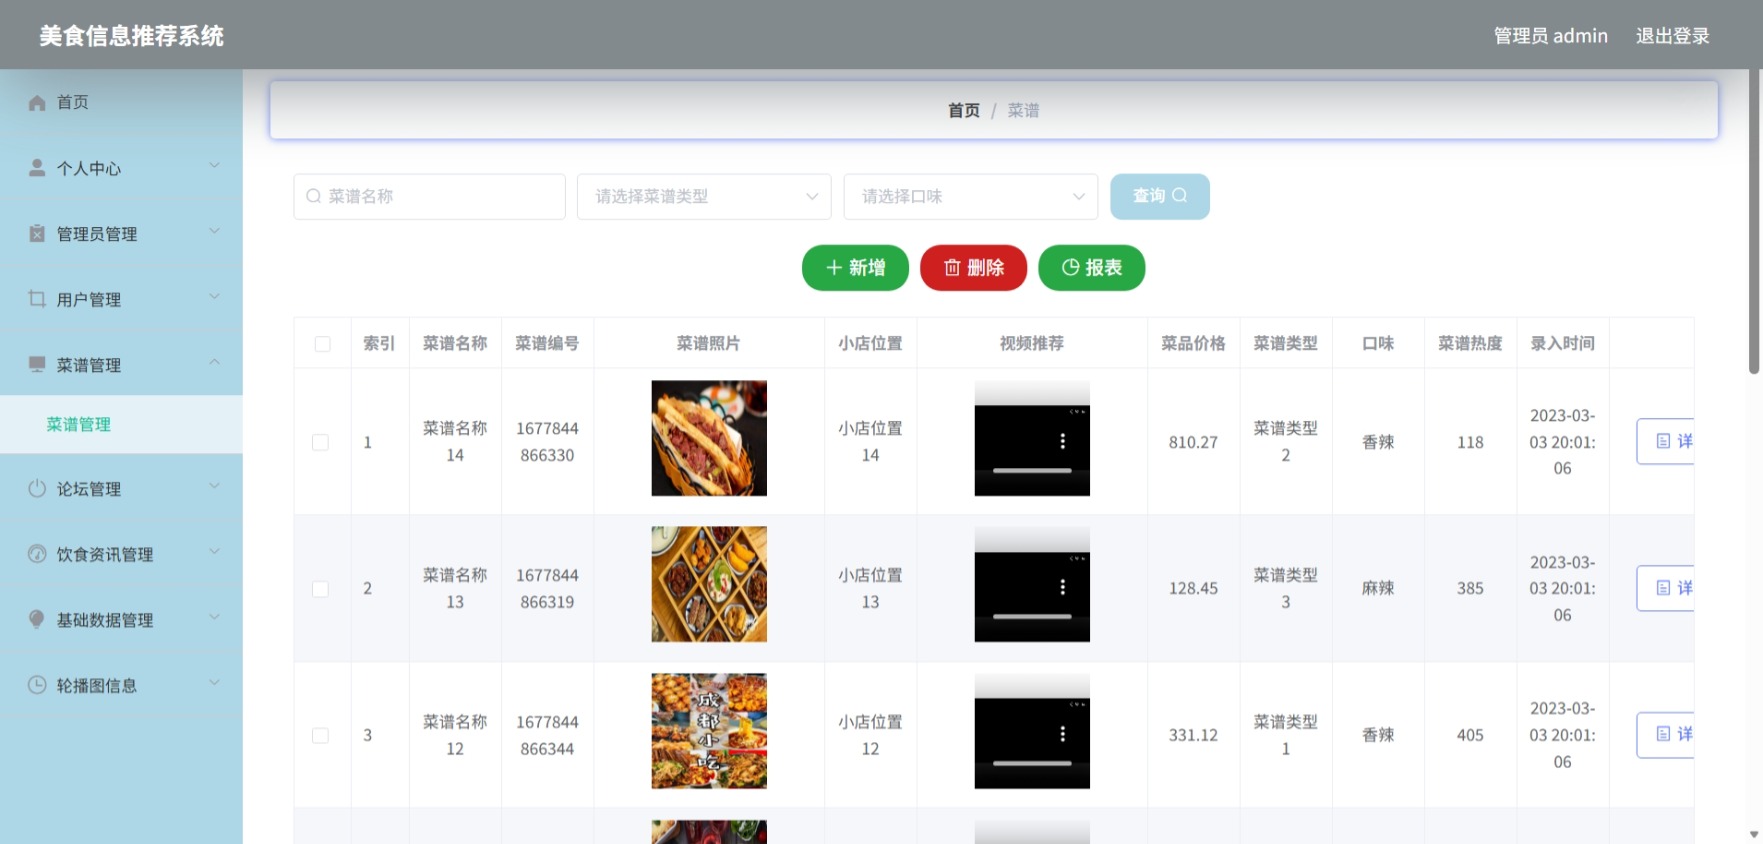
Task: Select checkbox for row 菜谱名称13
Action: point(320,589)
